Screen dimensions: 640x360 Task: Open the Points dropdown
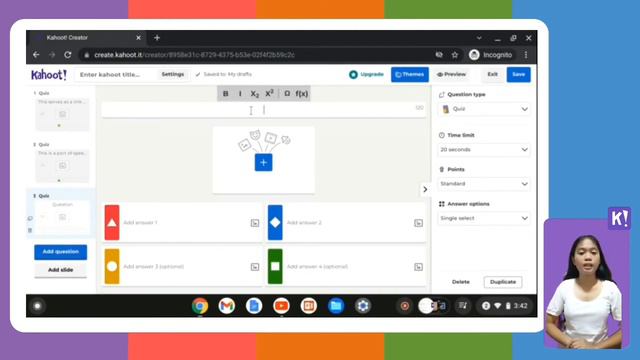pos(484,184)
